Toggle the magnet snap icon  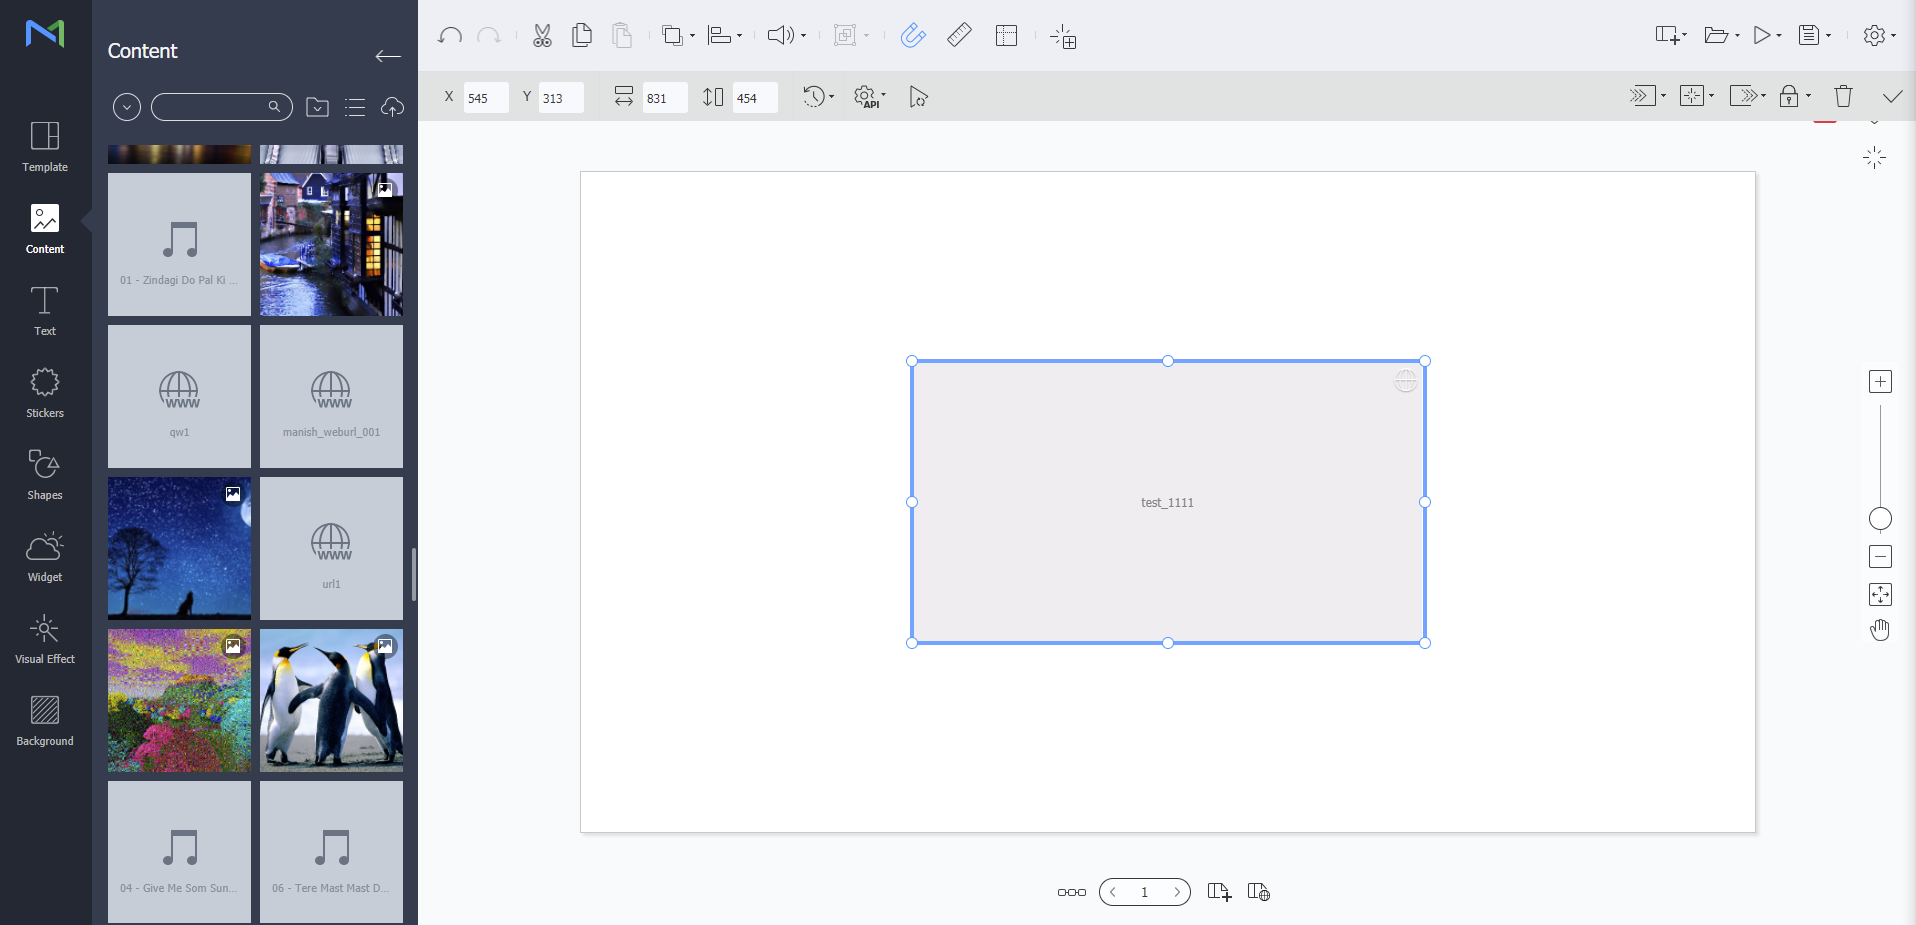(912, 36)
